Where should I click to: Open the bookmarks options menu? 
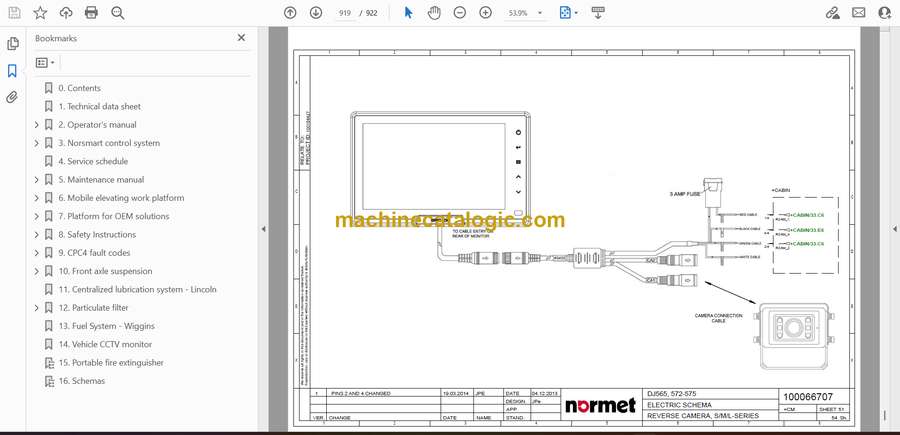[x=45, y=63]
